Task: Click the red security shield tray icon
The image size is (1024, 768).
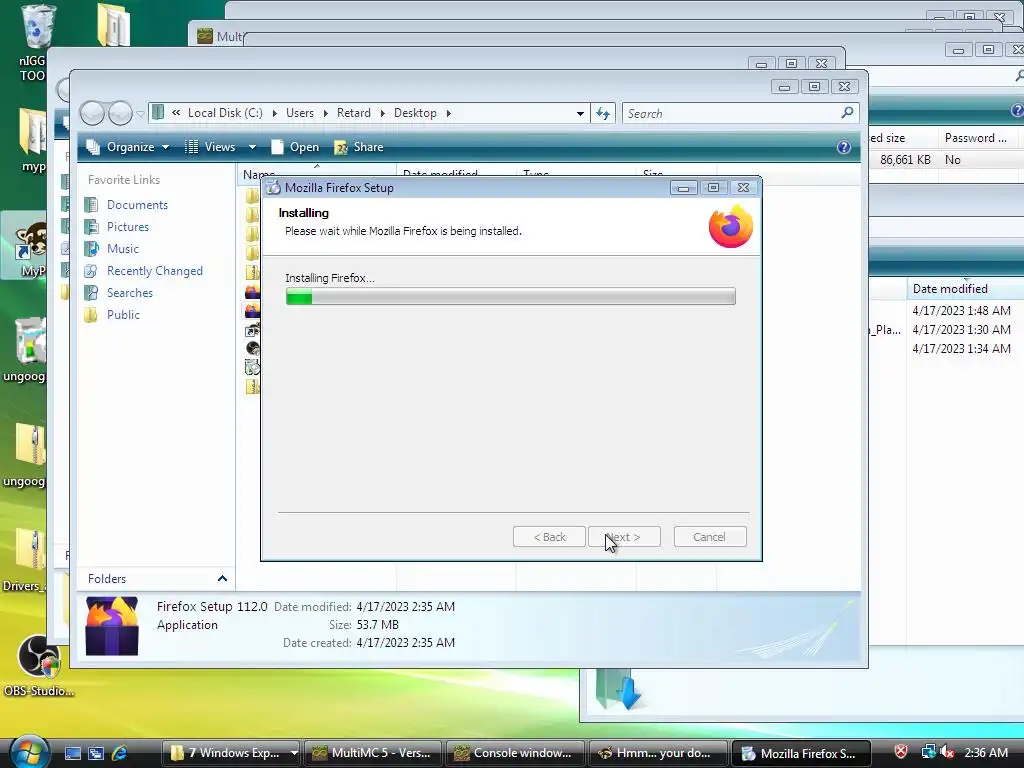Action: click(x=901, y=752)
